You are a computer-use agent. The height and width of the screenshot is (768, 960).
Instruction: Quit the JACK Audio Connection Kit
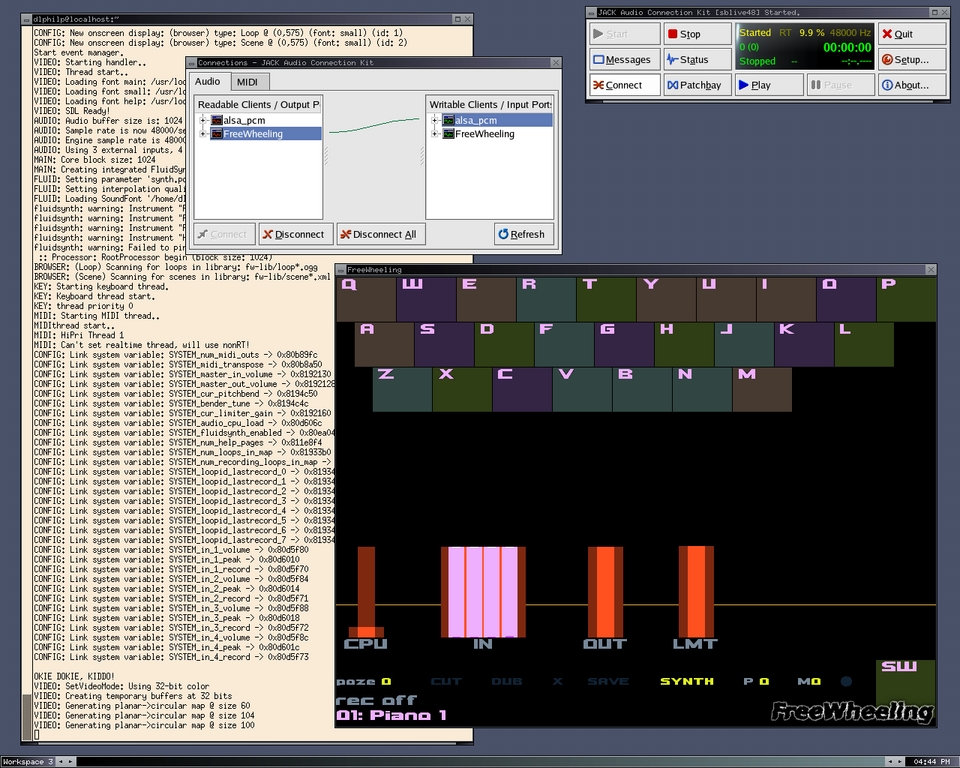911,34
